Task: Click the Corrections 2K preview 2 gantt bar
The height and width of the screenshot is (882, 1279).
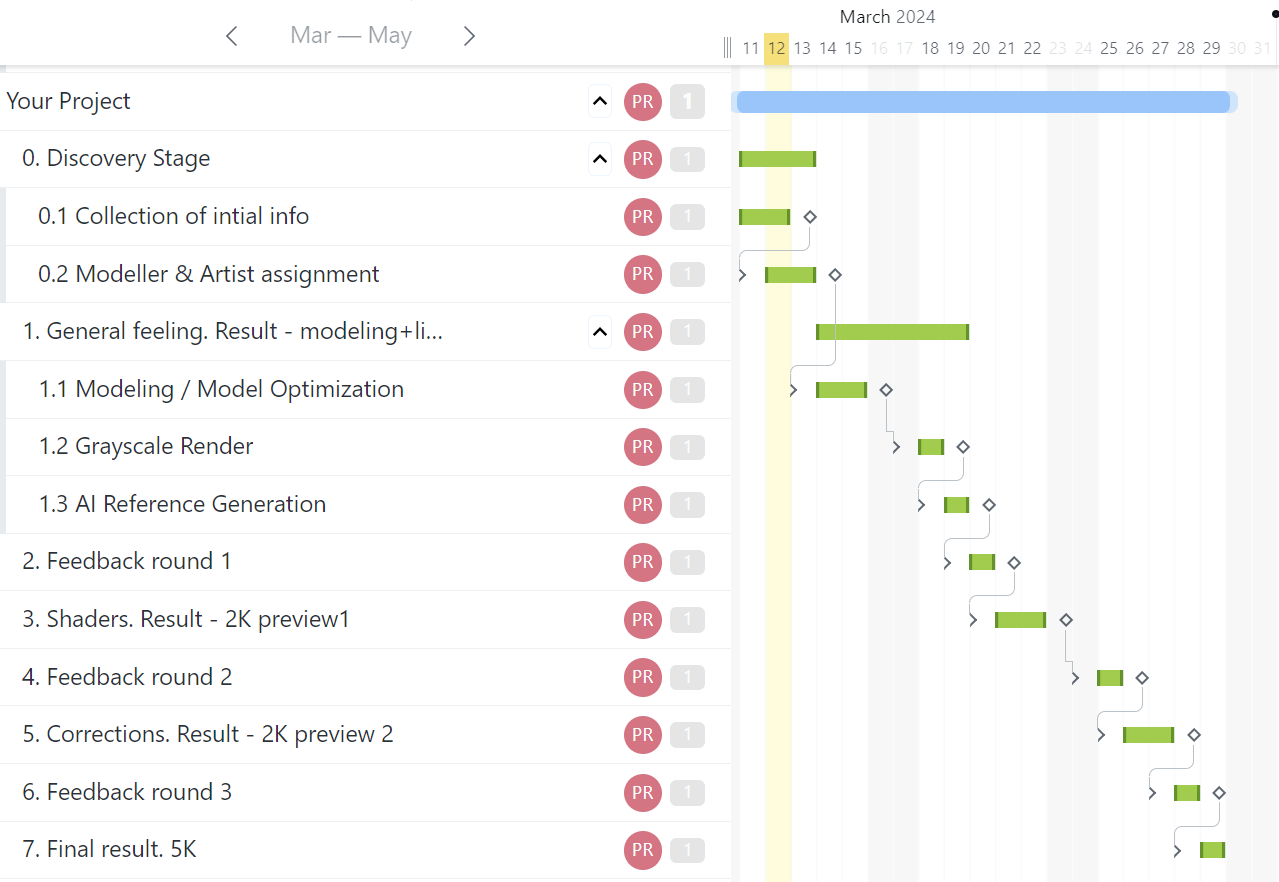Action: tap(1148, 735)
